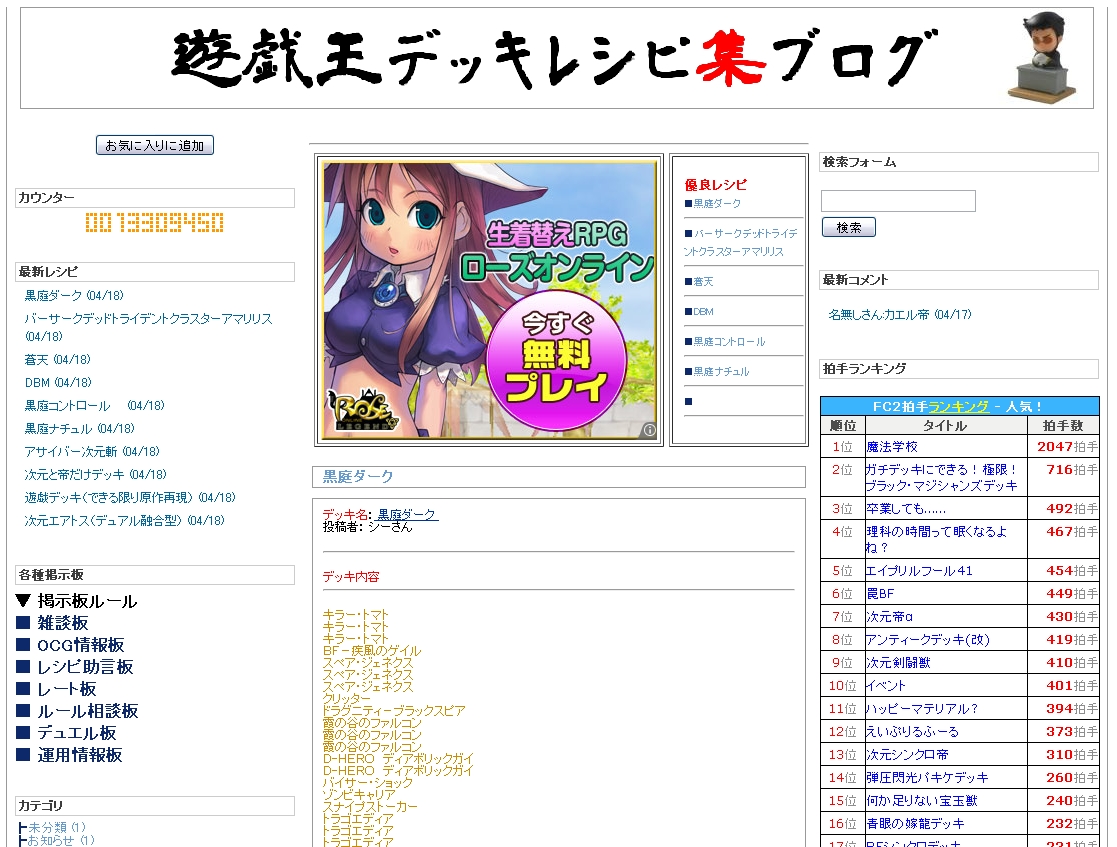1117x847 pixels.
Task: Open 黒庭ダーク (04/18) in latest recipes
Action: coord(74,295)
